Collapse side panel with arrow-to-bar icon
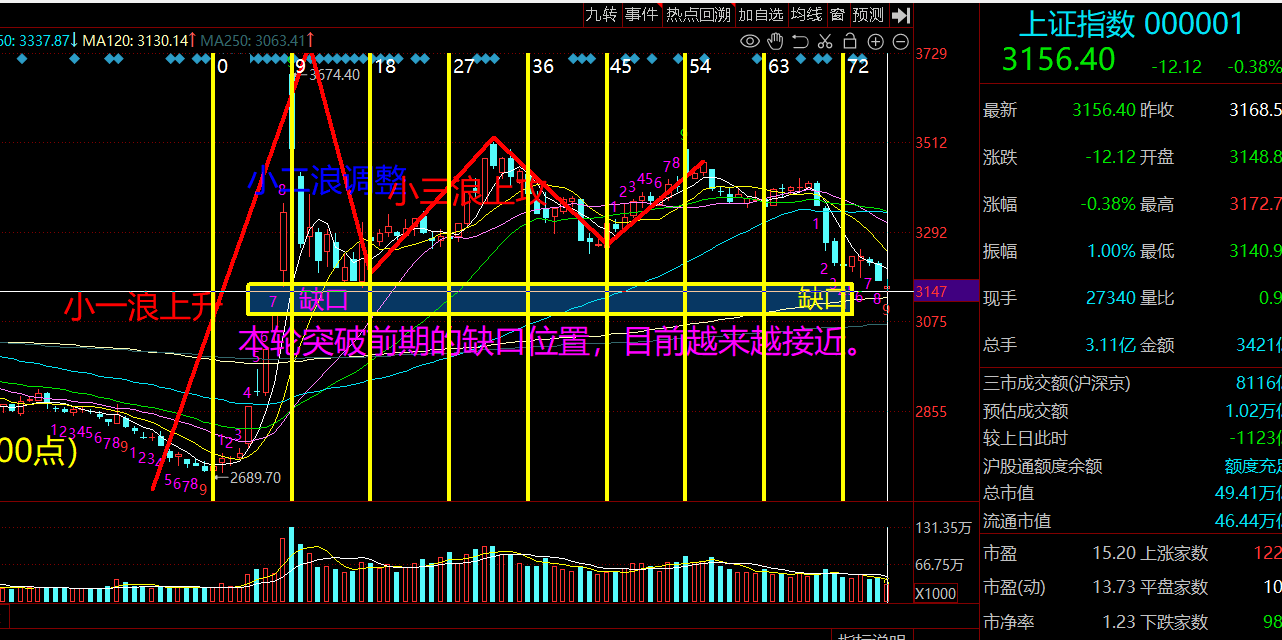This screenshot has height=640, width=1282. point(900,15)
